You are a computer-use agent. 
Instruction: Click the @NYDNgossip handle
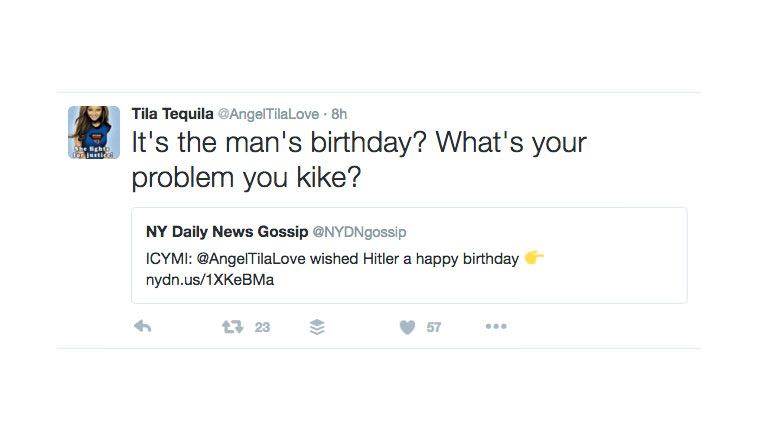360,232
